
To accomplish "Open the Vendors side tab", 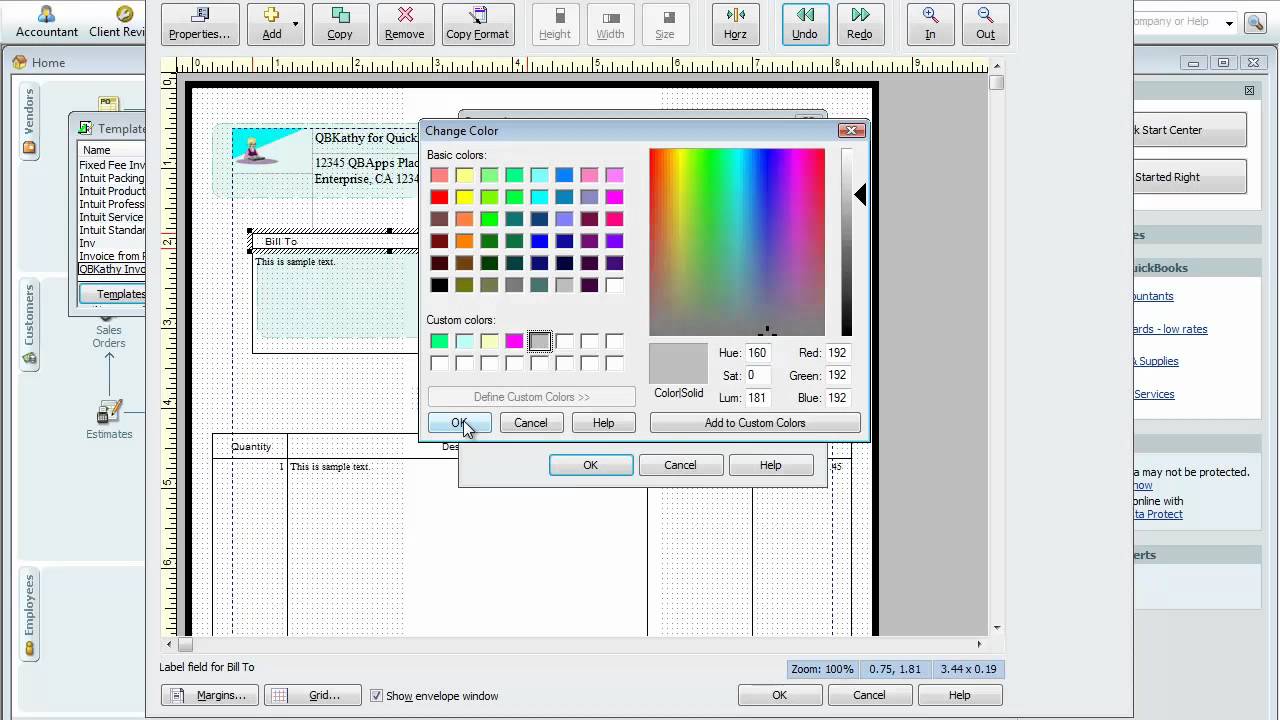I will pos(29,121).
